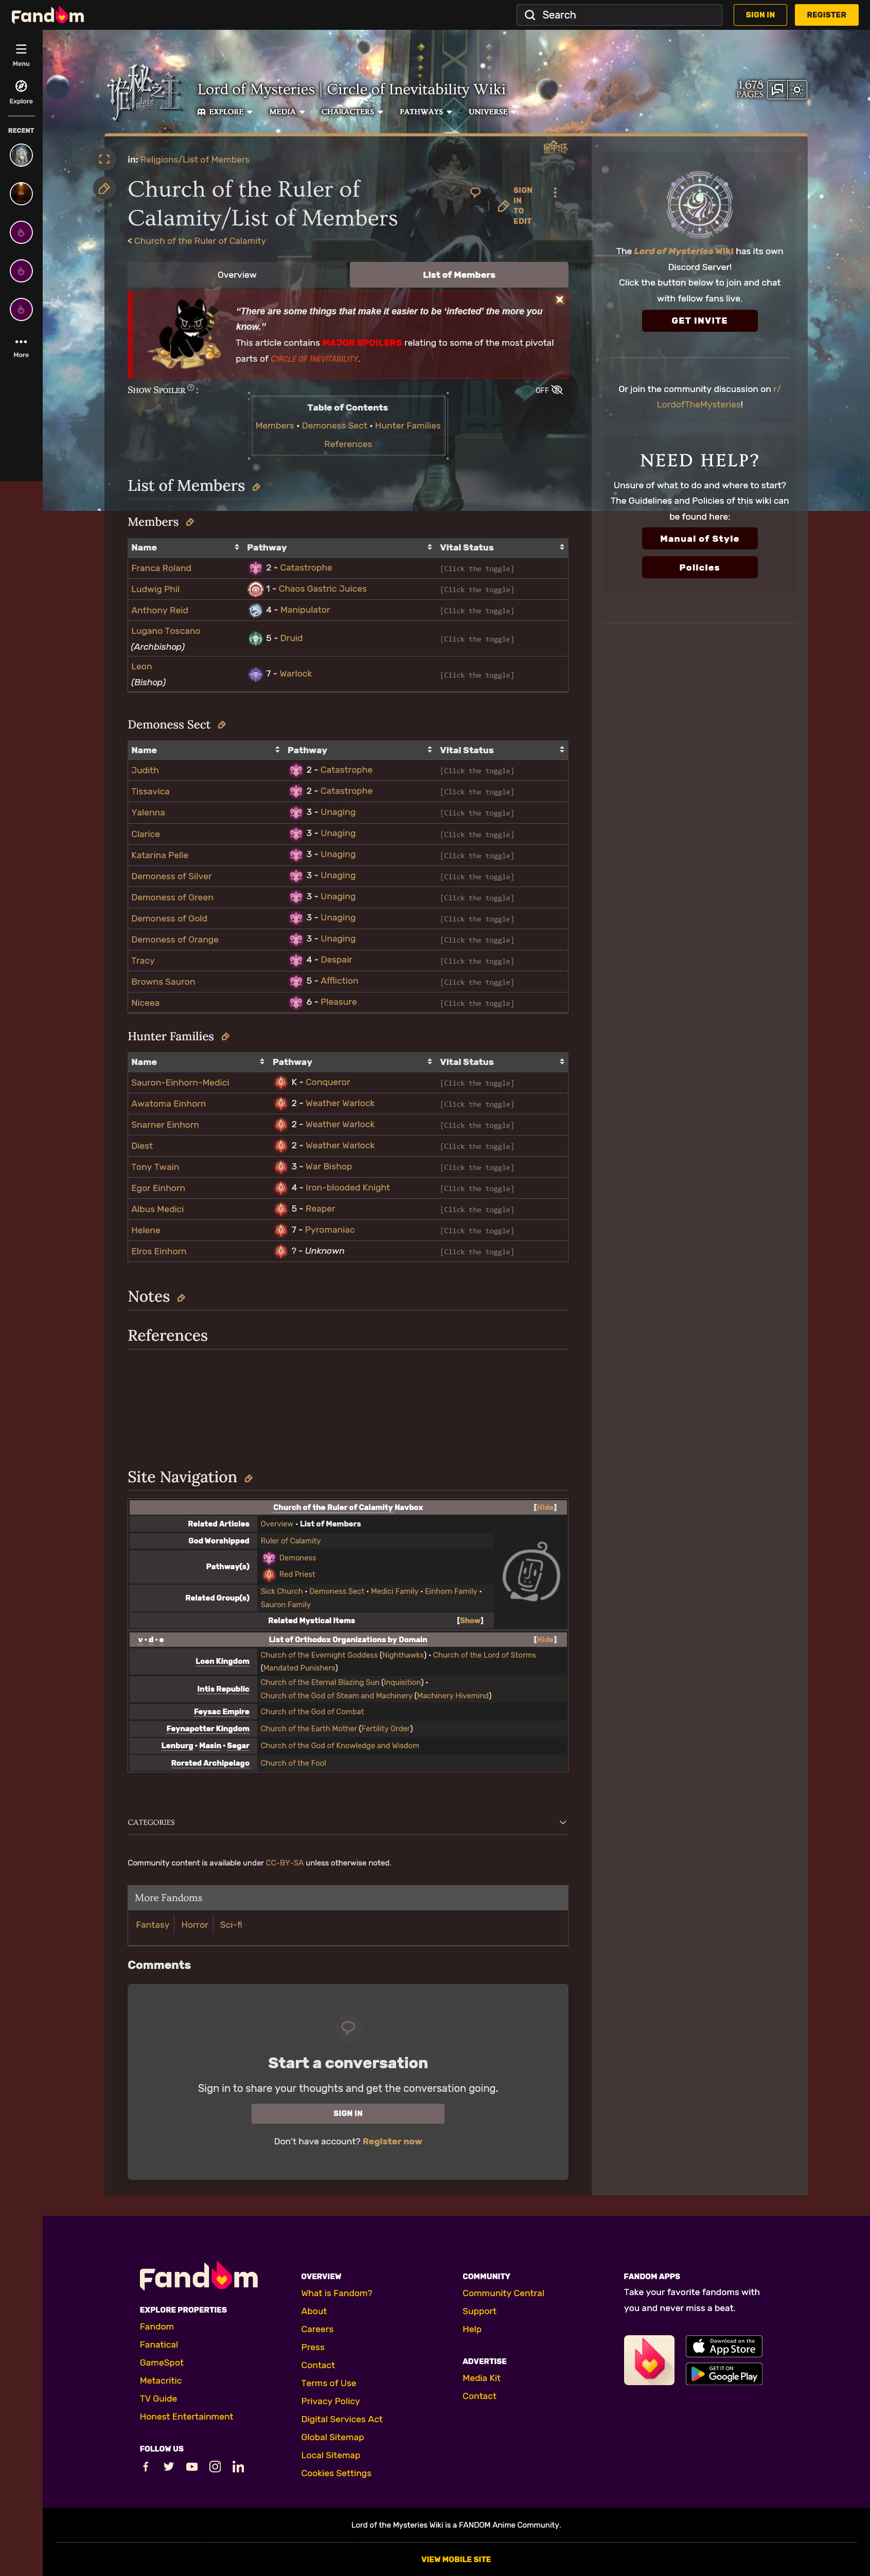
Task: Open the CHARACTERS dropdown menu
Action: coord(352,112)
